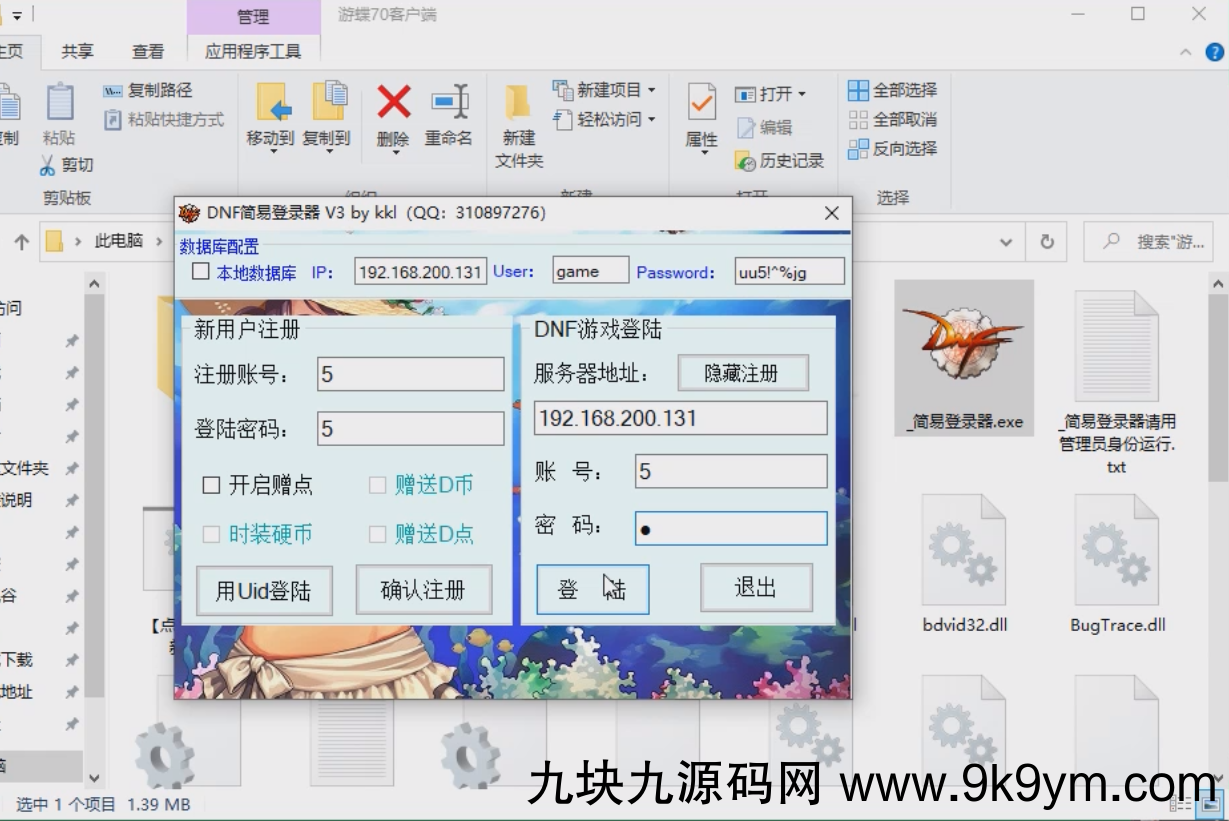Click the Paste clipboard icon
The image size is (1229, 821).
[x=59, y=103]
